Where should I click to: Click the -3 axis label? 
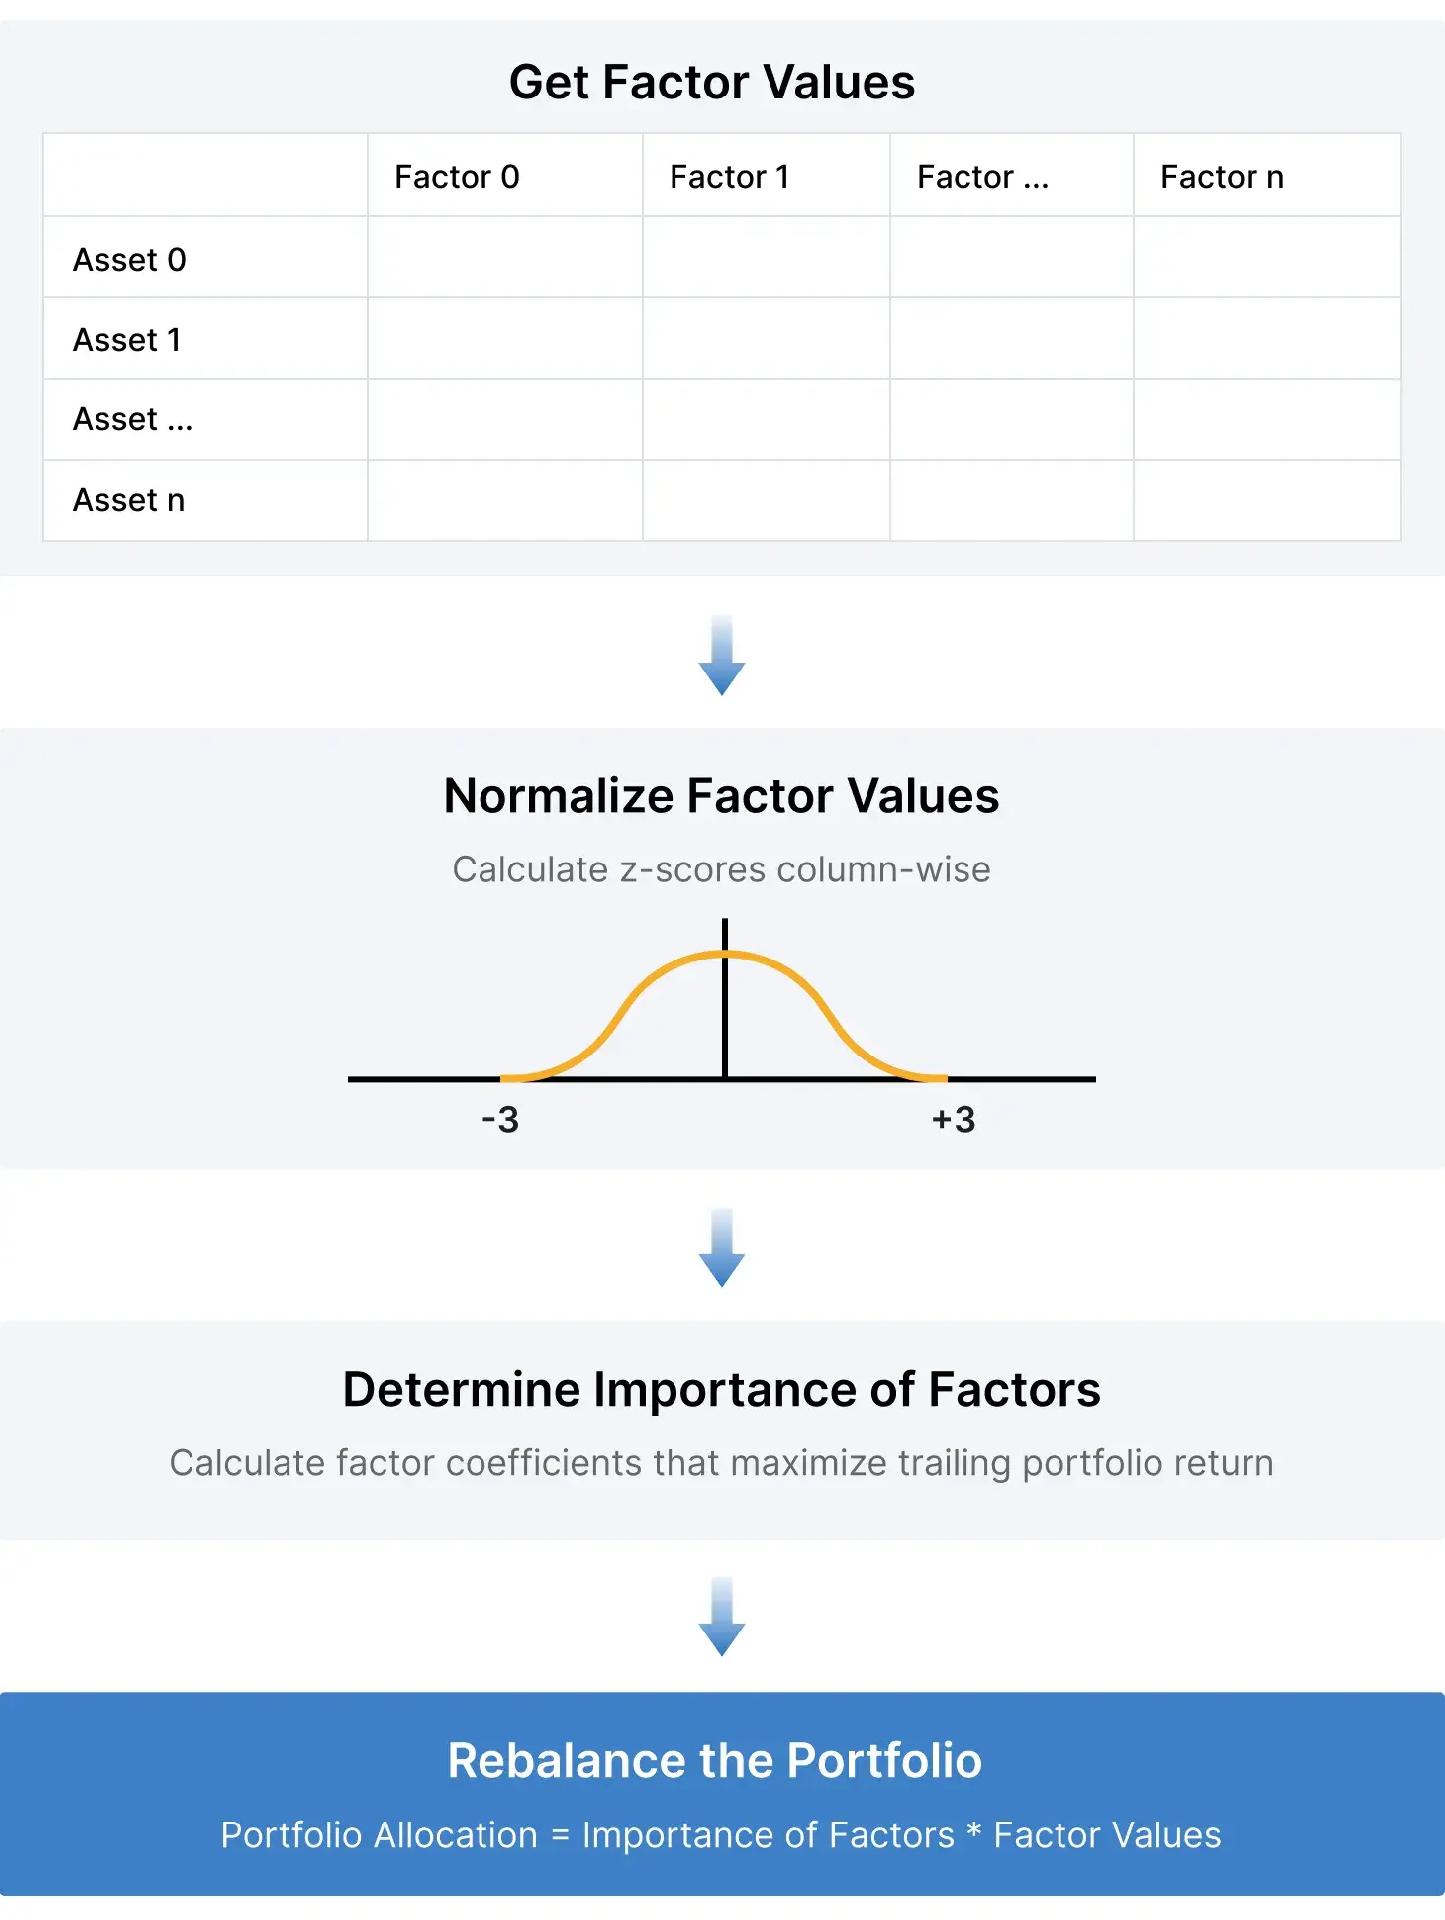pos(500,1119)
